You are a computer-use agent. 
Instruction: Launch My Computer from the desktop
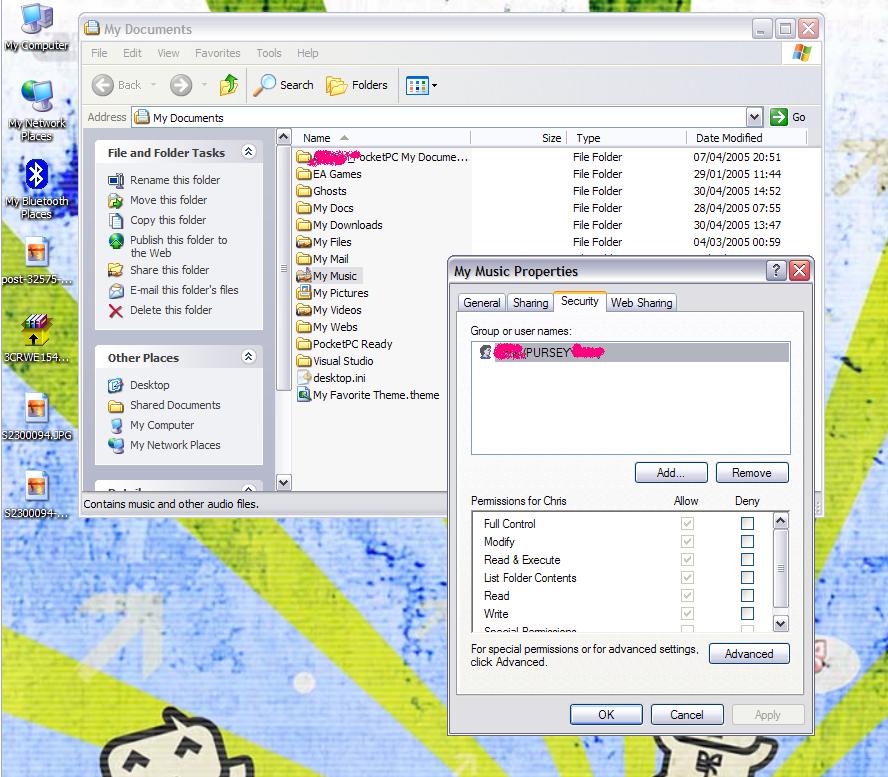coord(37,15)
